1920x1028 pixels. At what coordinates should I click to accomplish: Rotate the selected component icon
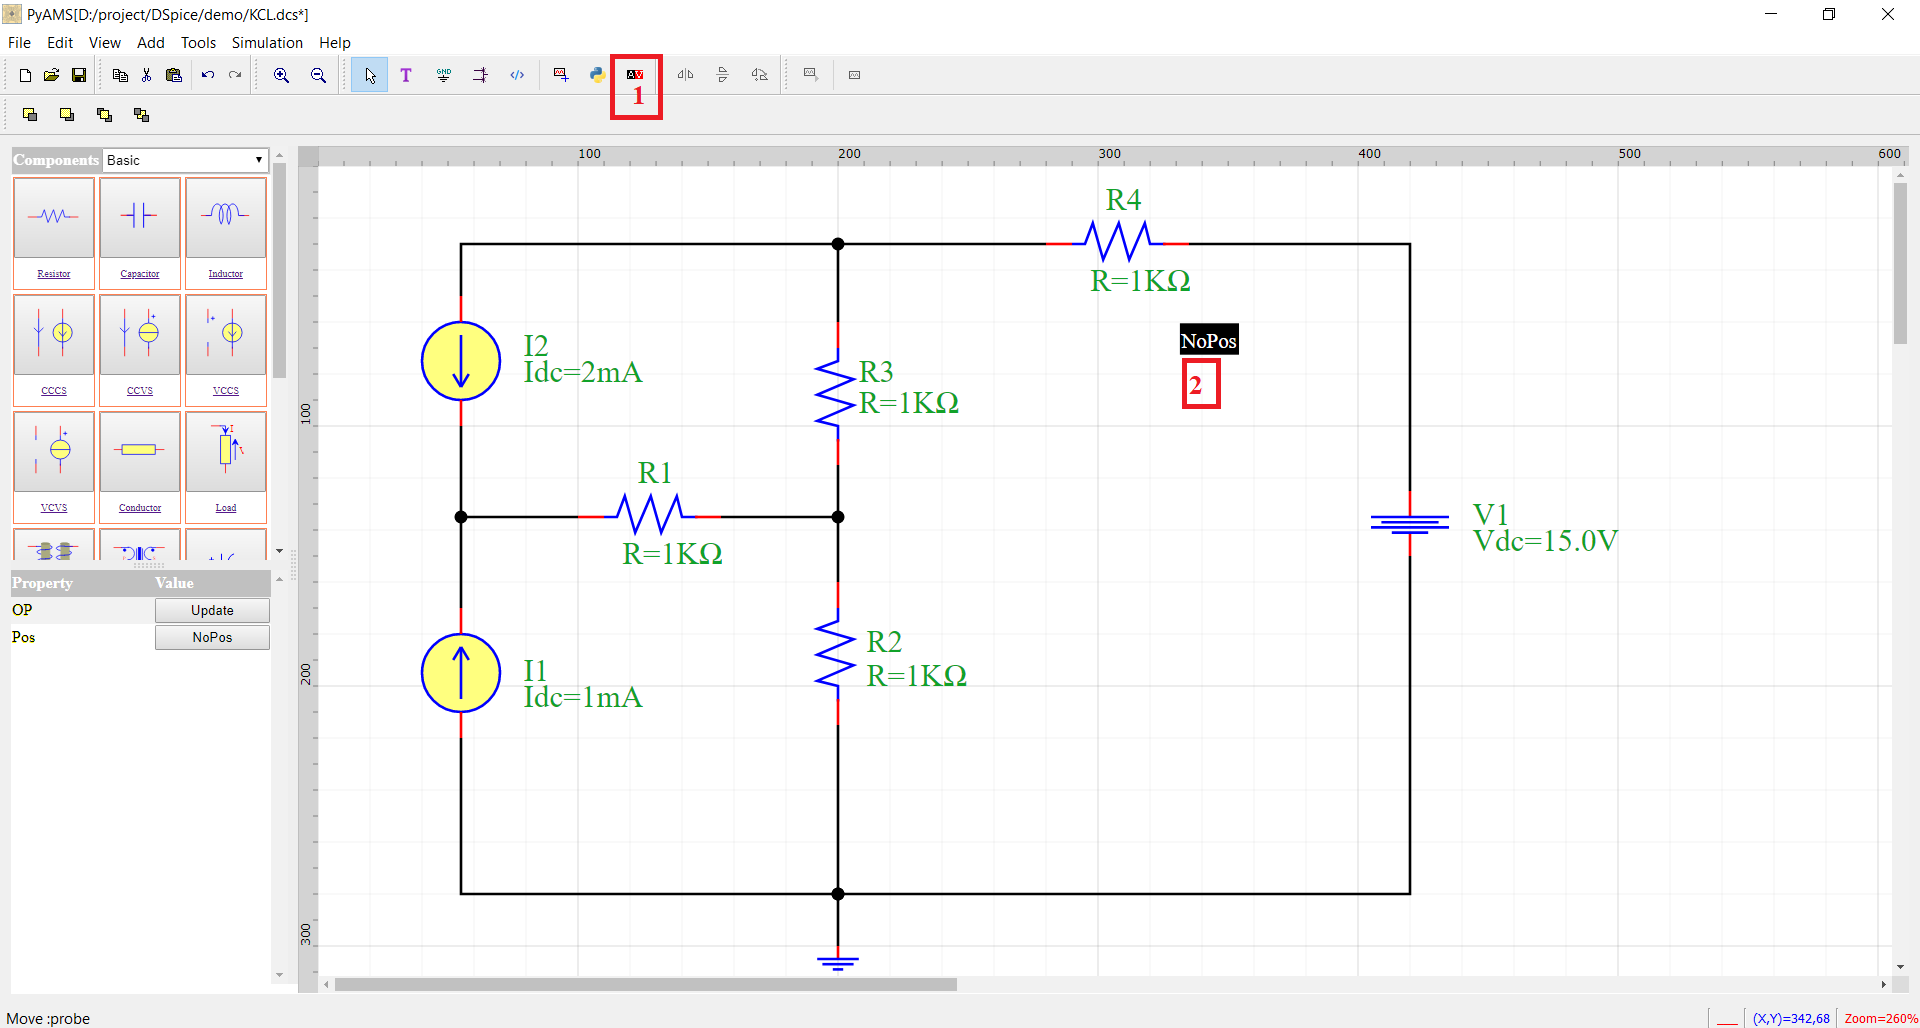click(x=760, y=75)
